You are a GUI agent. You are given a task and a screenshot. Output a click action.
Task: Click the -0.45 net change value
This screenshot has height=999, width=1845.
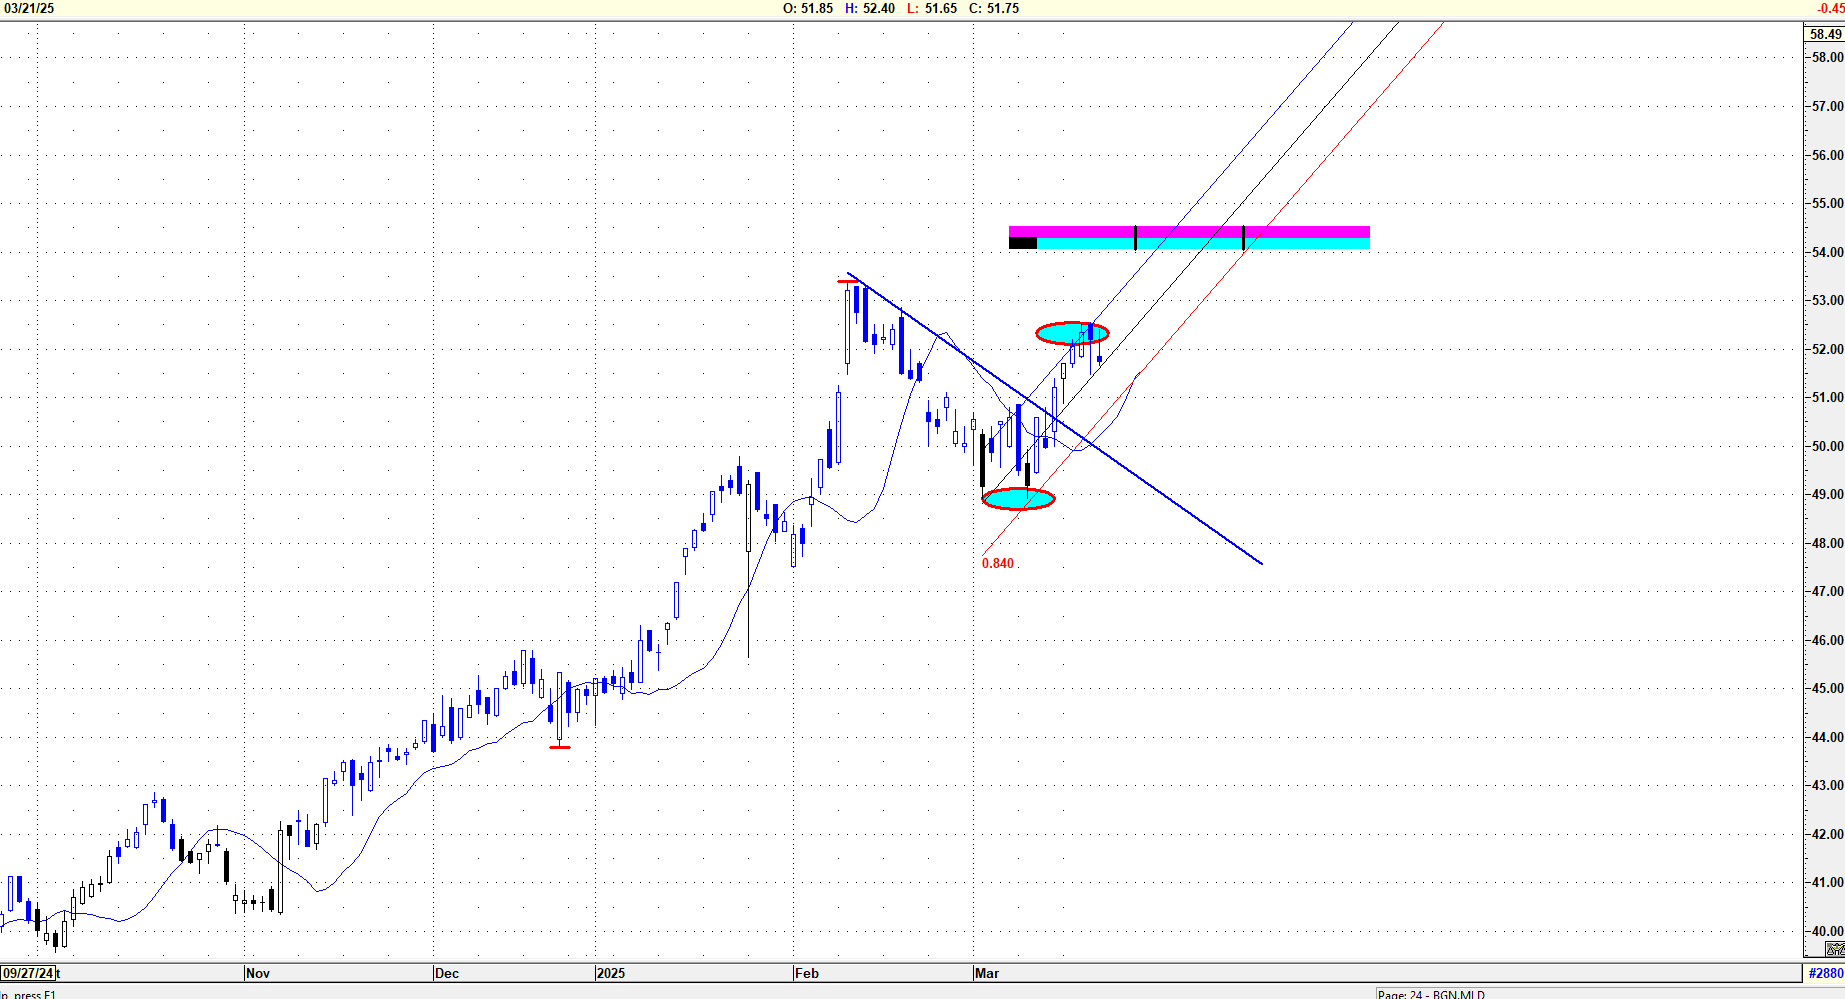[1830, 8]
